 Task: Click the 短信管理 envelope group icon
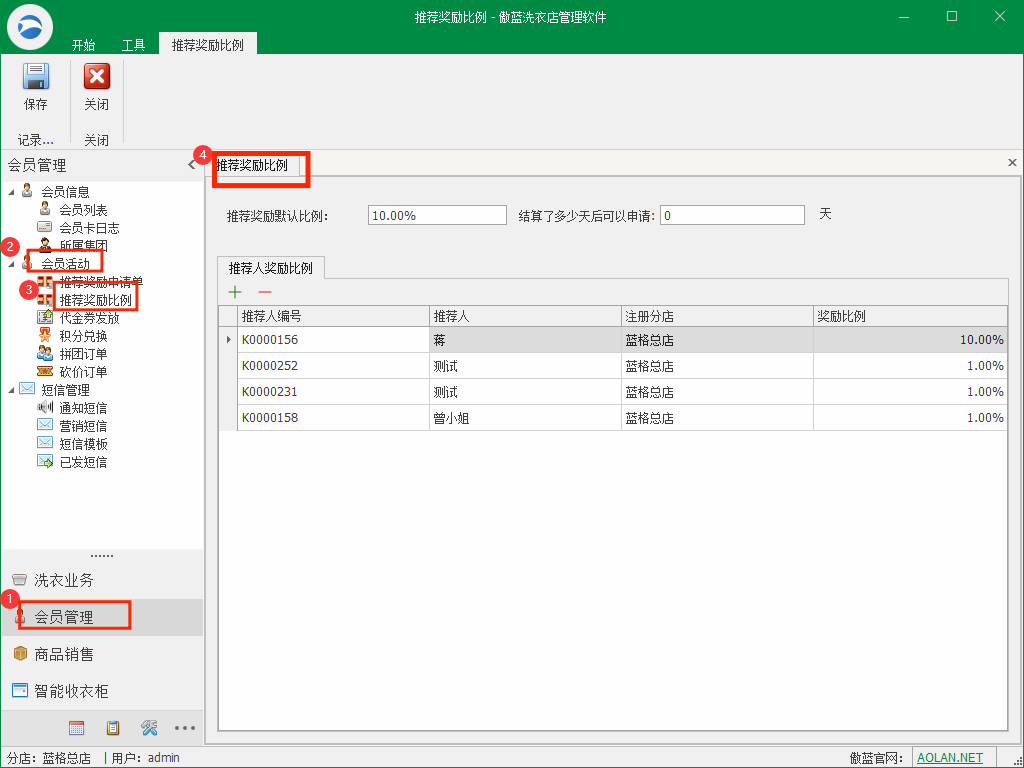27,389
